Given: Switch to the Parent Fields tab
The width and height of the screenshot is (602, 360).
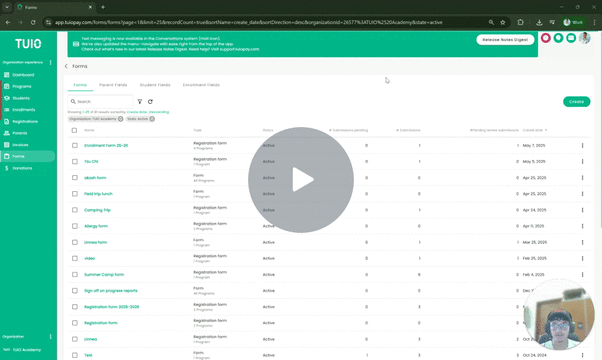Looking at the screenshot, I should click(113, 85).
